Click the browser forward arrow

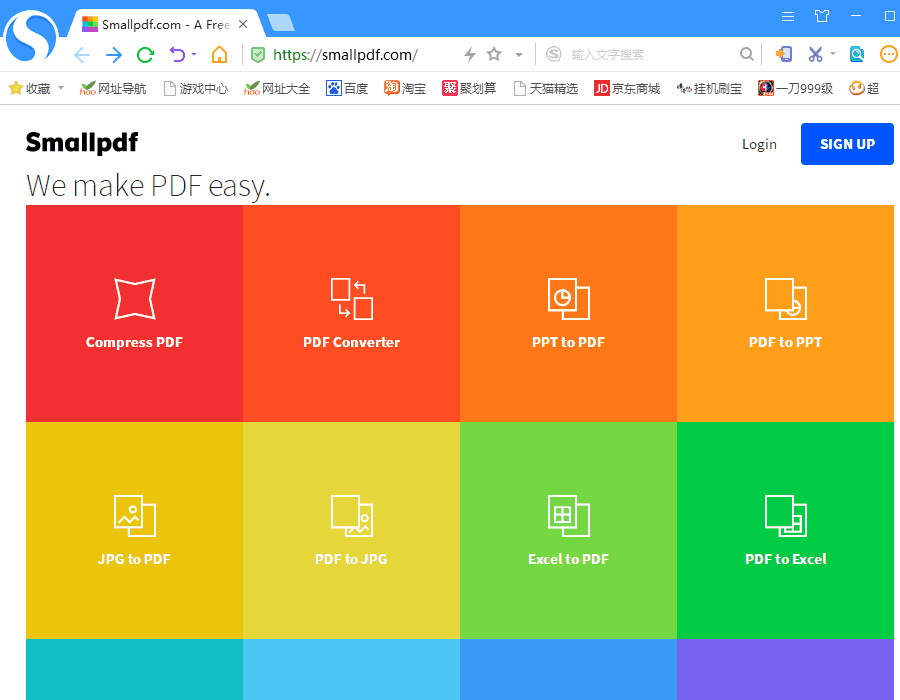[x=114, y=55]
